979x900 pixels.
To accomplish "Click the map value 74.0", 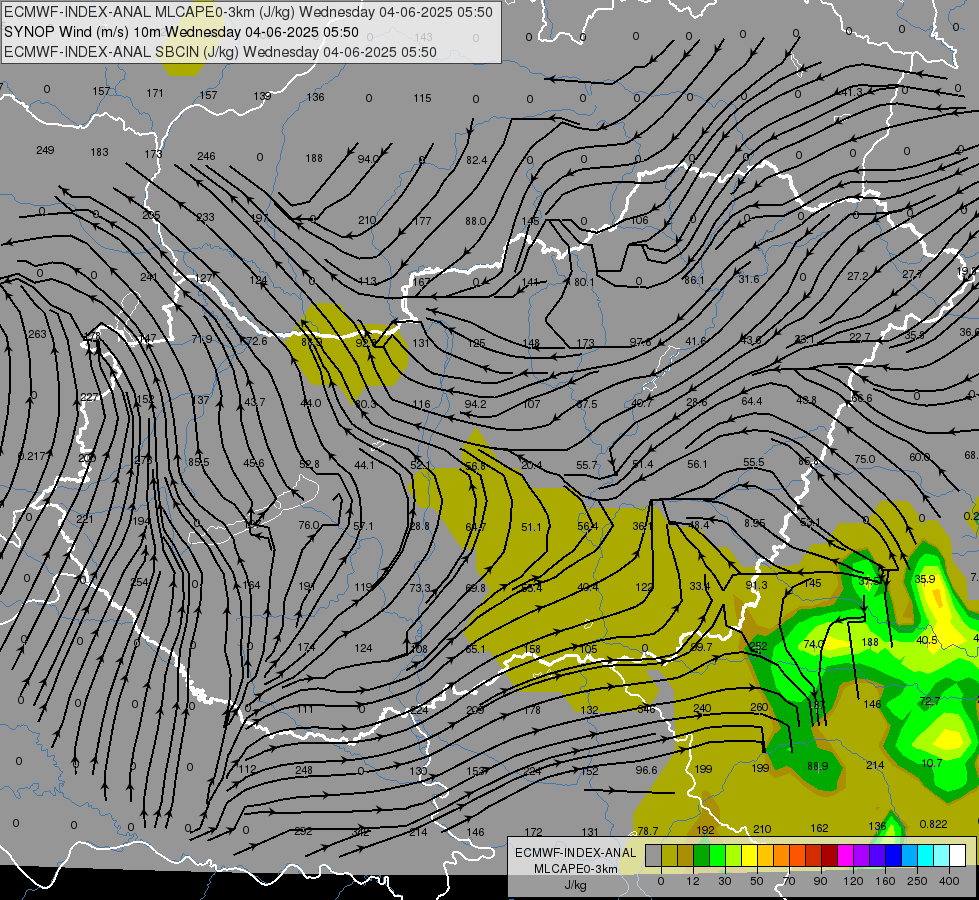I will (x=814, y=644).
